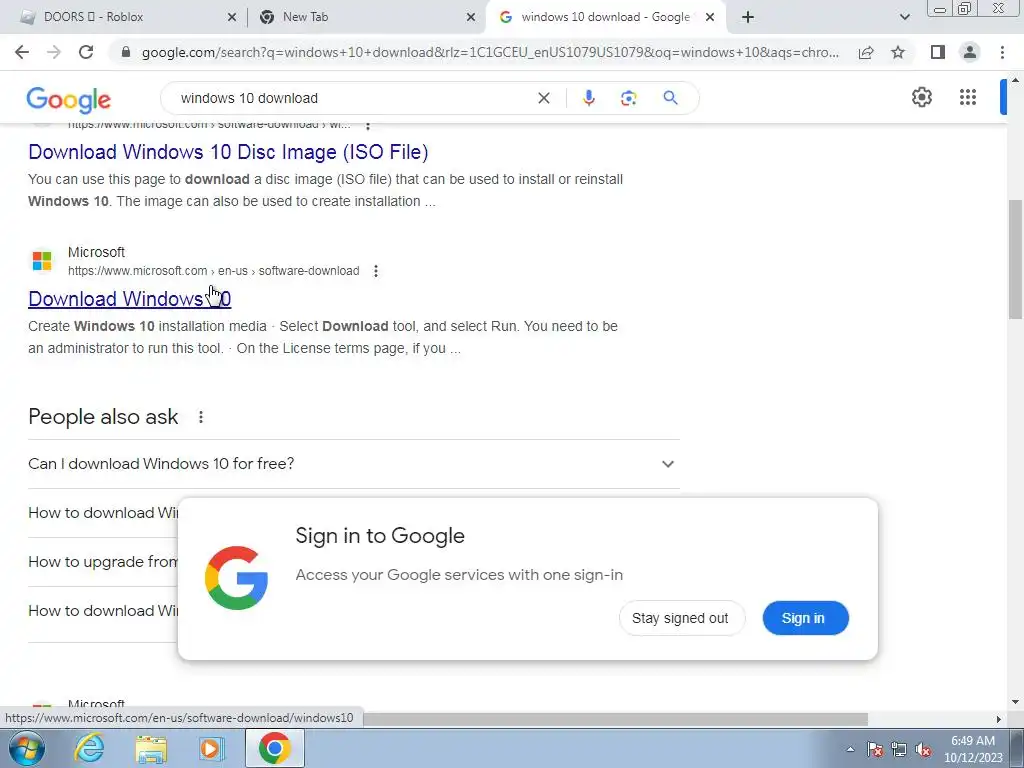
Task: Click the taskbar clock showing 6:49 AM
Action: [x=972, y=749]
